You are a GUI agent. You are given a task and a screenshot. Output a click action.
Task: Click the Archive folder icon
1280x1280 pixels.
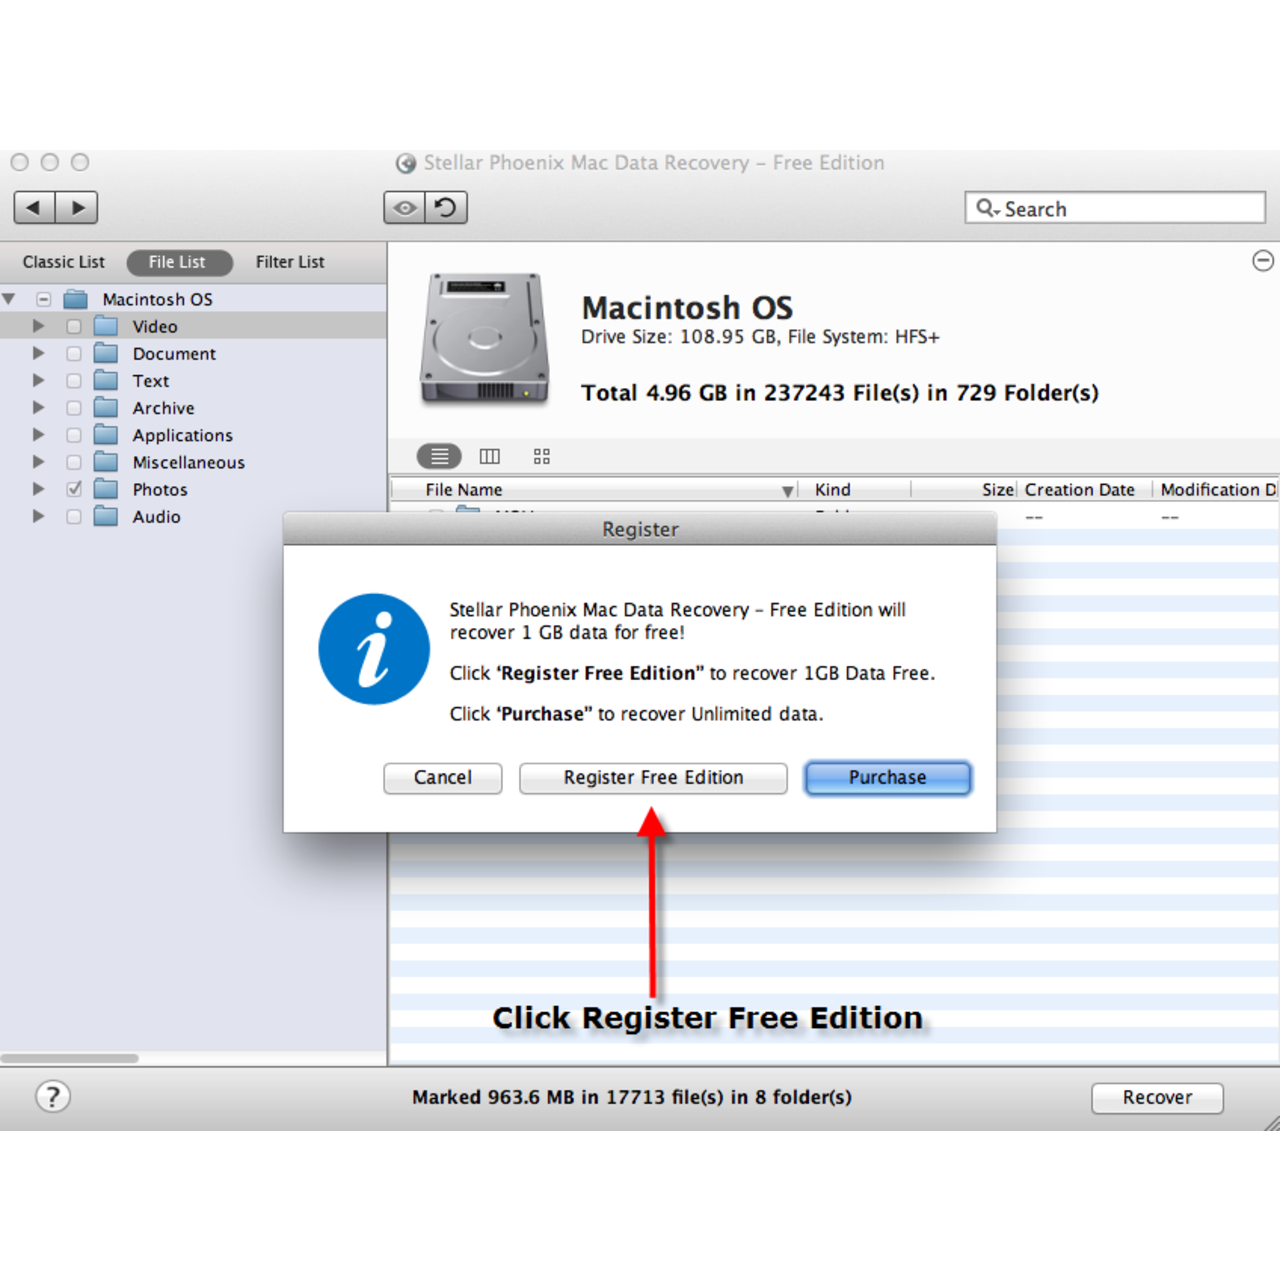pyautogui.click(x=106, y=407)
